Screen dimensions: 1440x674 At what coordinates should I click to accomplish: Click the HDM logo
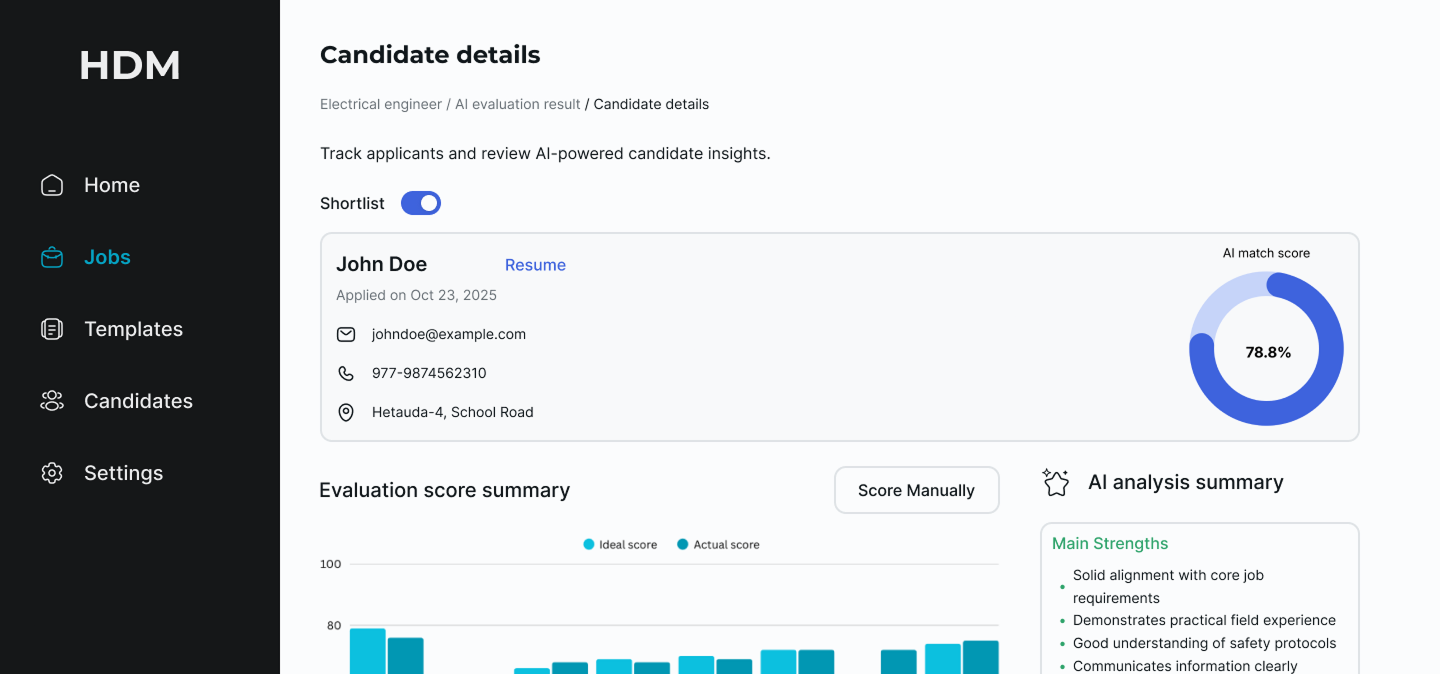click(x=130, y=64)
